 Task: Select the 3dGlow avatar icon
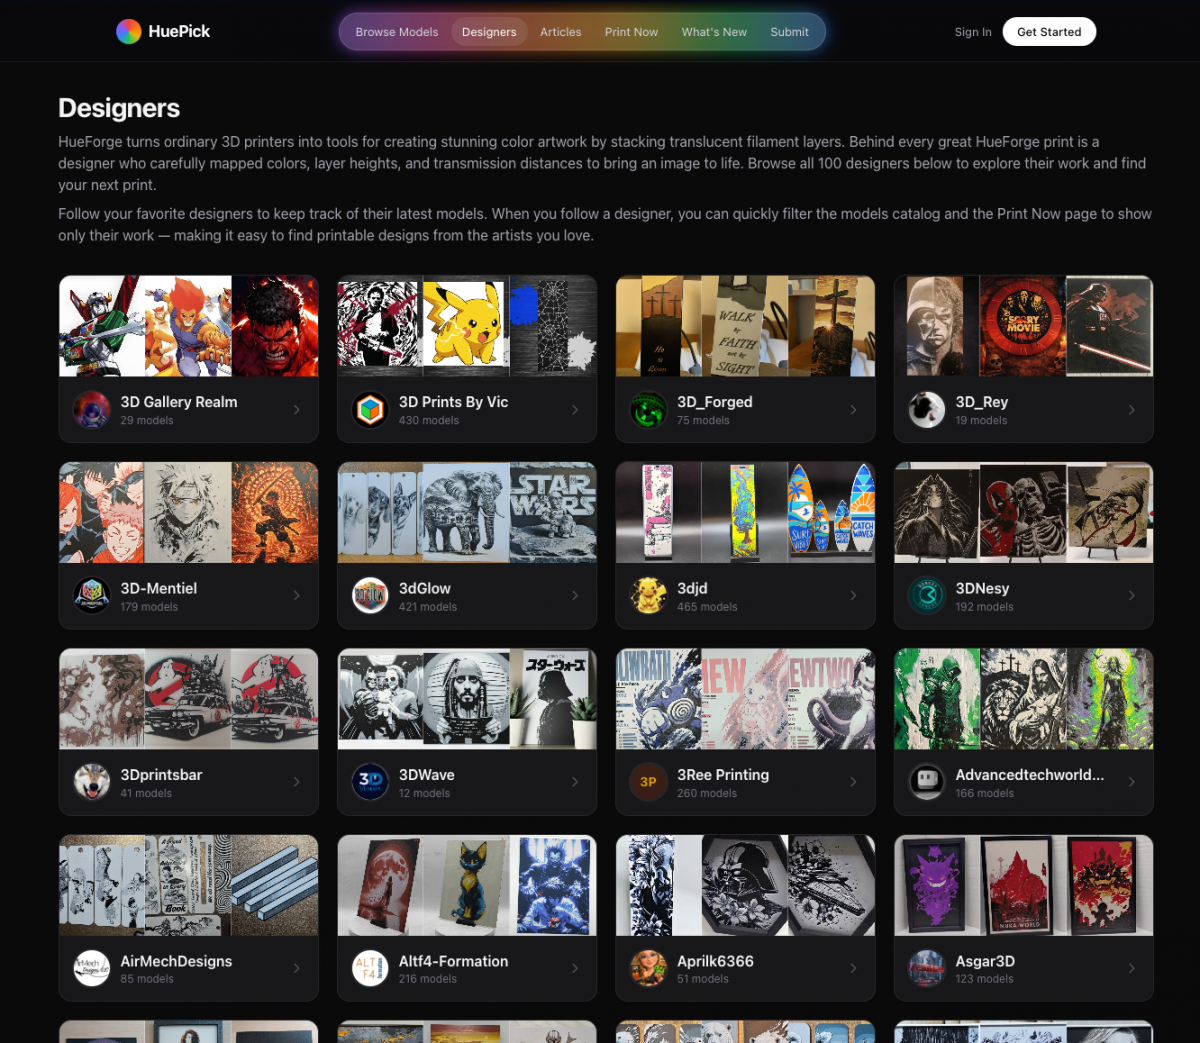pos(370,596)
